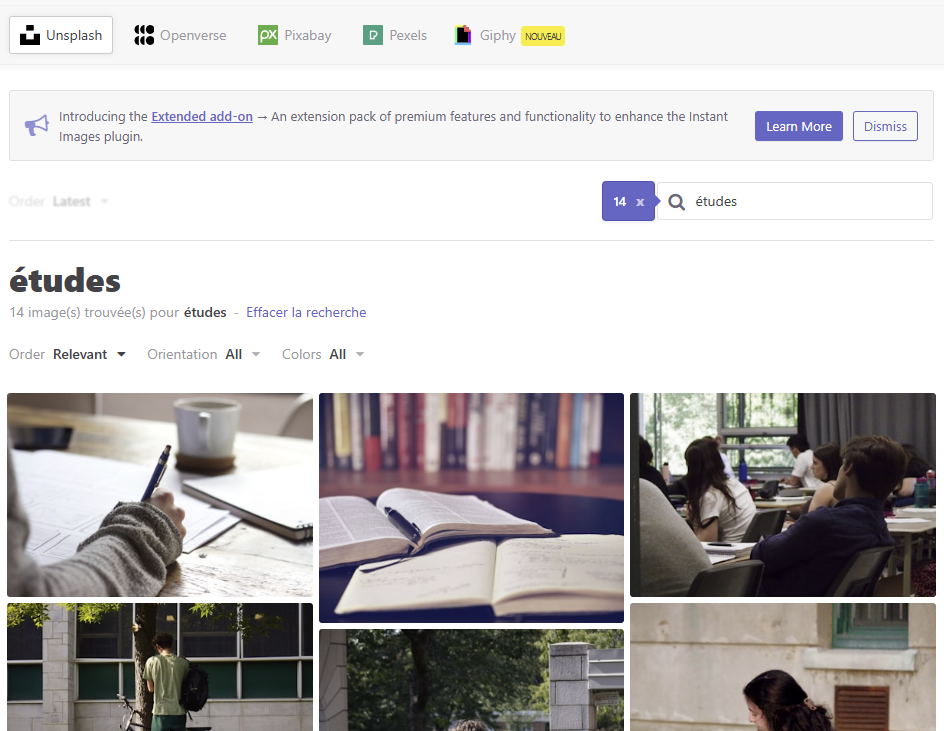Click the Pixabay logo icon
Screen dimensions: 944x731
pos(267,35)
